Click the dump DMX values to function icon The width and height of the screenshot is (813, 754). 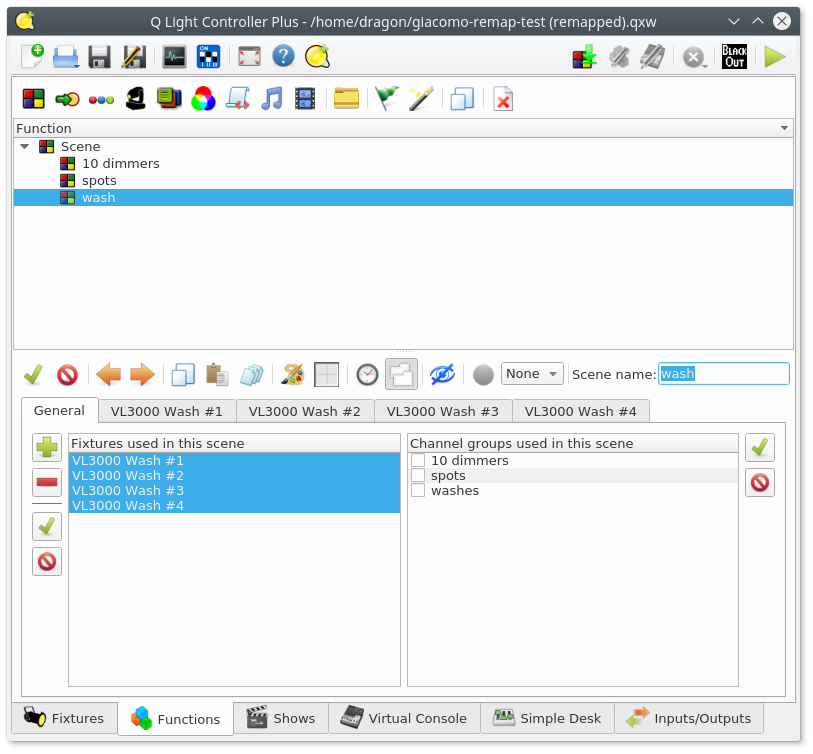click(585, 57)
